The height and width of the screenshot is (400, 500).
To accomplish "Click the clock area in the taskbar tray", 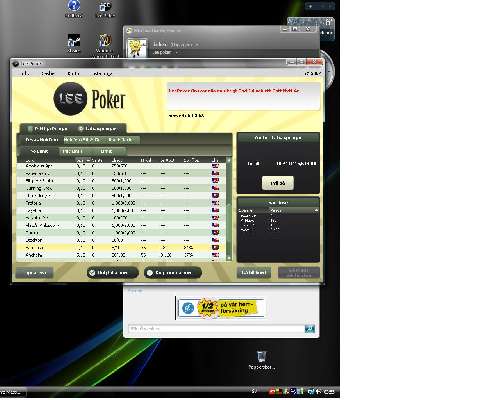I will click(329, 392).
